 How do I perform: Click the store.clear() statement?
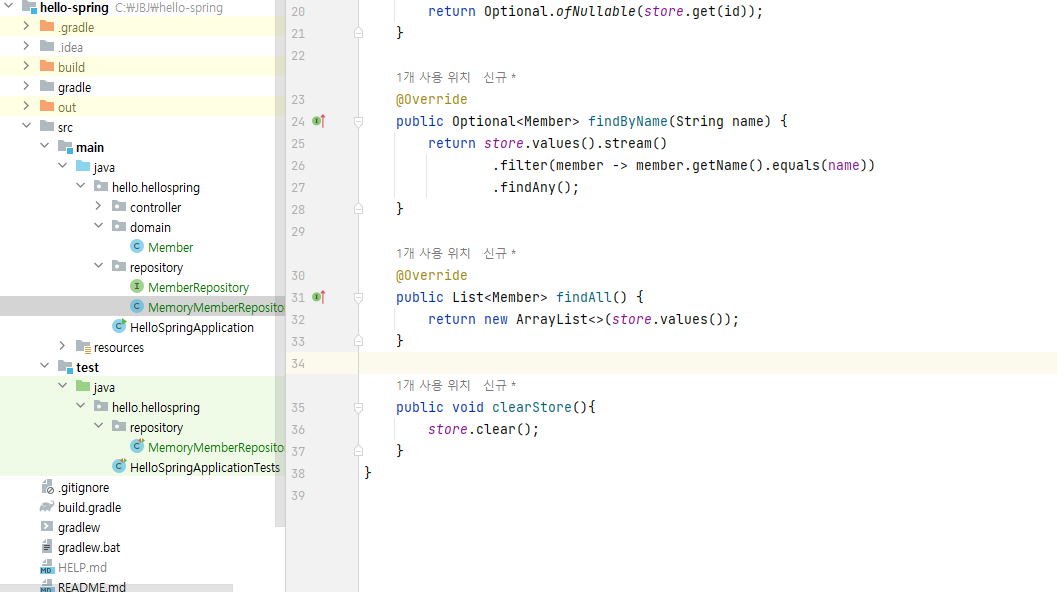tap(483, 430)
